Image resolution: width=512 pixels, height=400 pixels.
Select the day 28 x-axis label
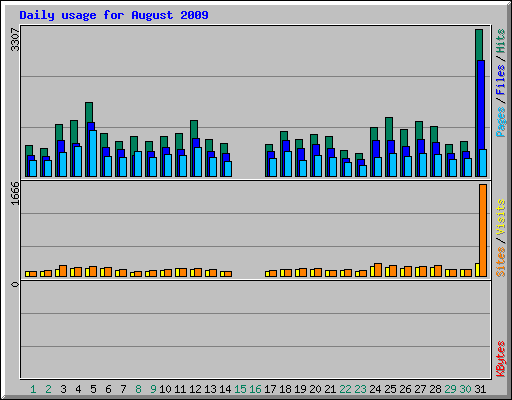[435, 389]
